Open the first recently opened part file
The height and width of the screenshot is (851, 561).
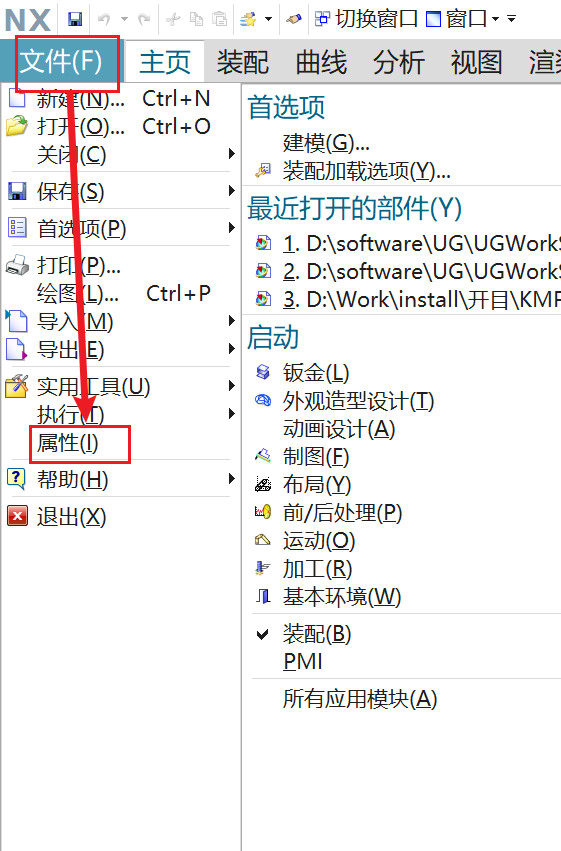(x=407, y=244)
